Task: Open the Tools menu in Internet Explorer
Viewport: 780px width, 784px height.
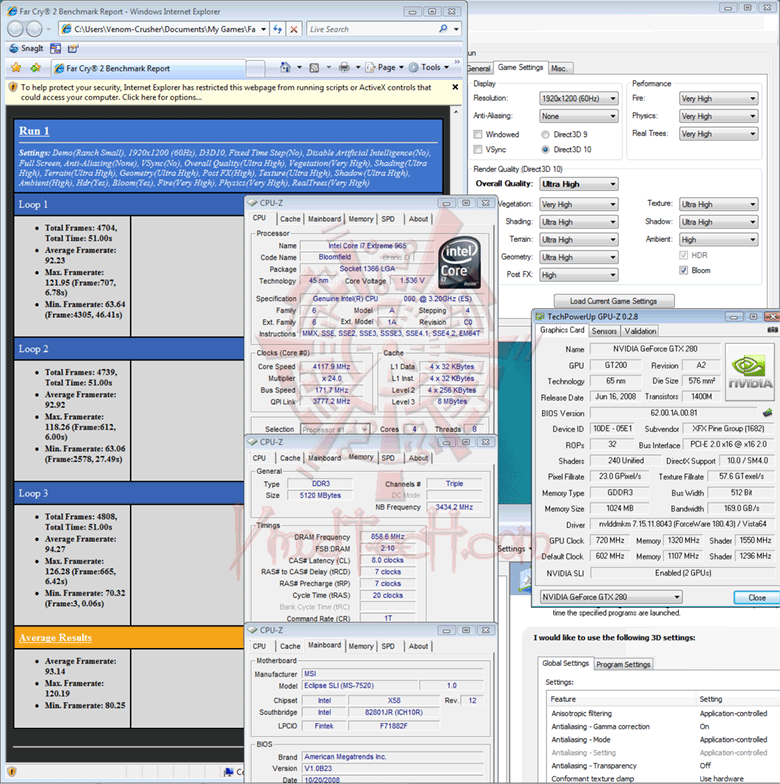Action: [429, 68]
